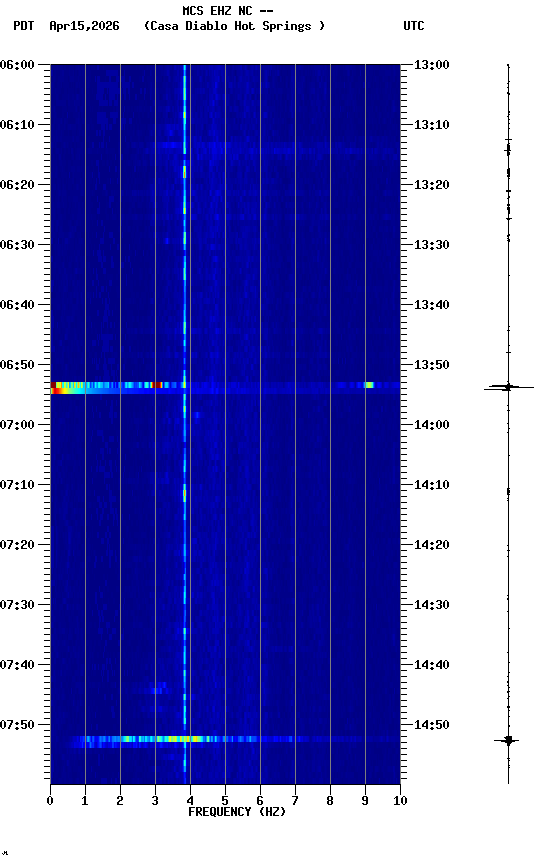Click the large seismogram spike near 13:53
Viewport: 552px width, 864px height.
[x=508, y=387]
